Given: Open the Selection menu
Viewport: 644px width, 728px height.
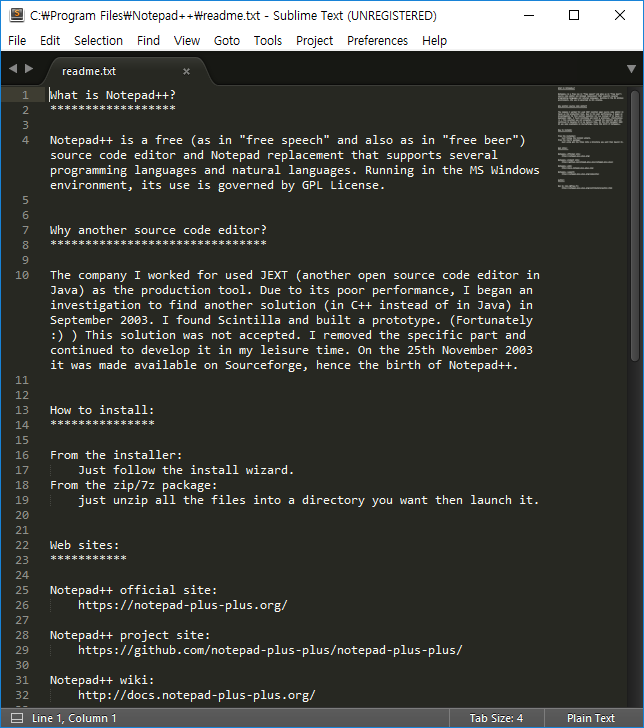Looking at the screenshot, I should click(x=98, y=41).
